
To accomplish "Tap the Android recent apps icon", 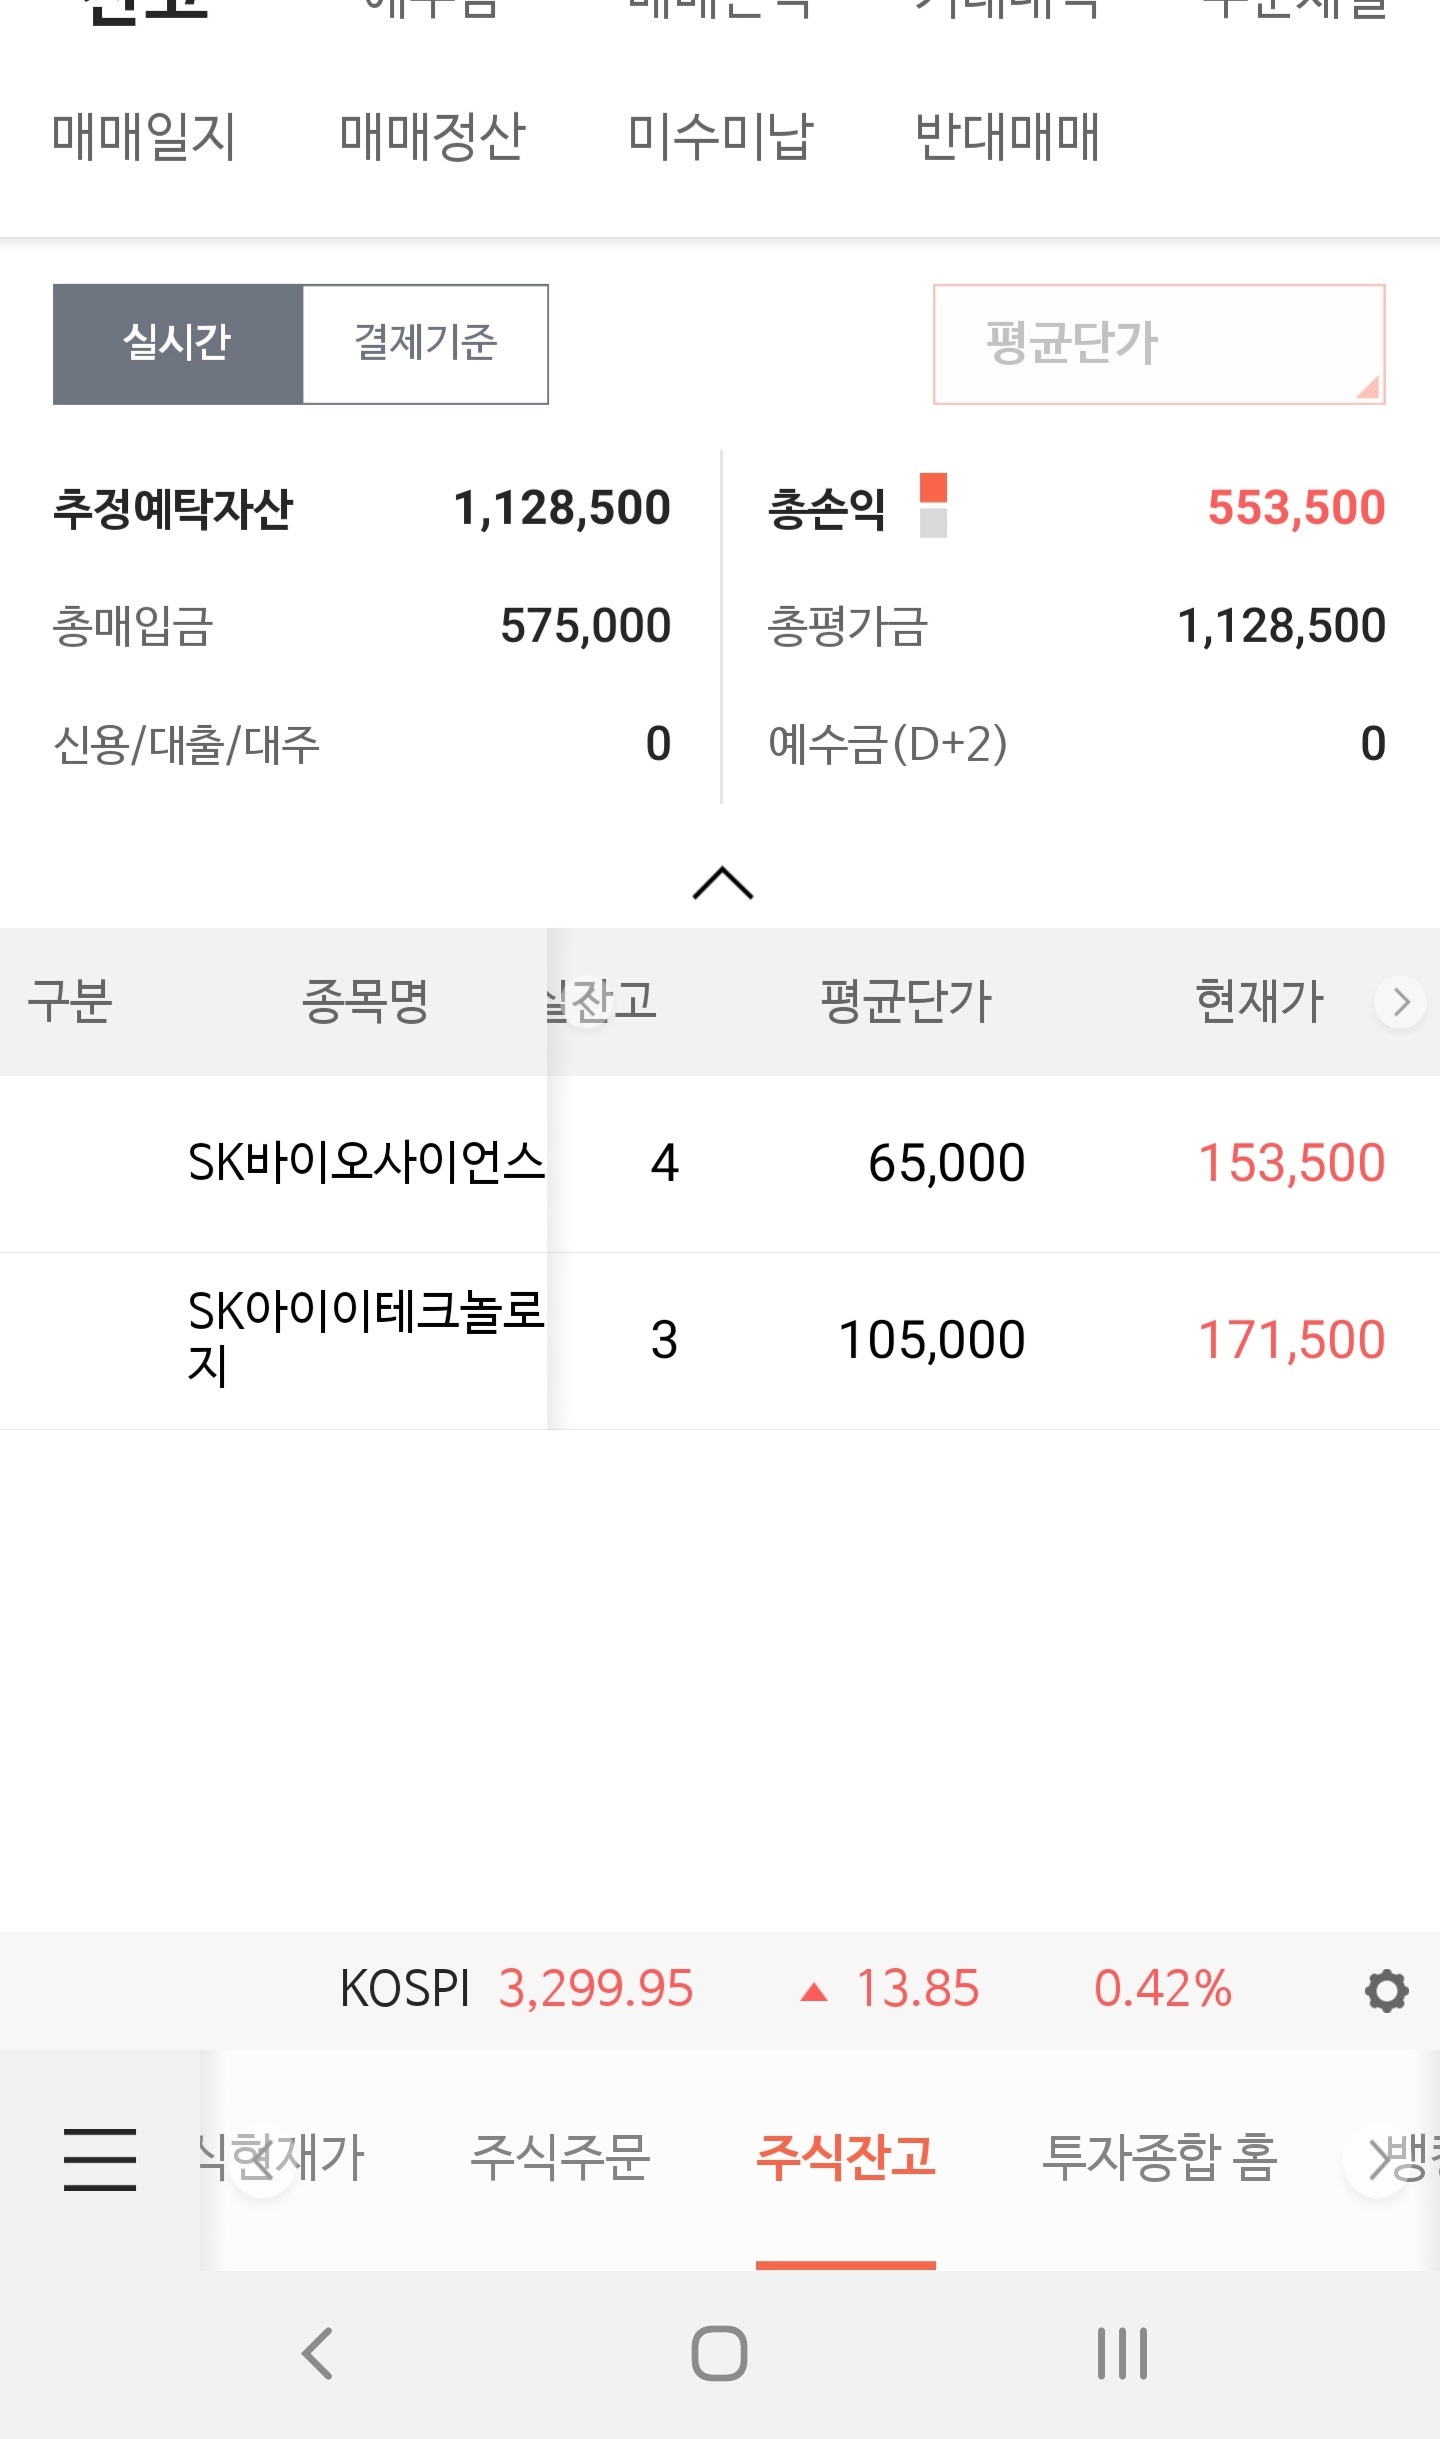I will pyautogui.click(x=1122, y=2353).
